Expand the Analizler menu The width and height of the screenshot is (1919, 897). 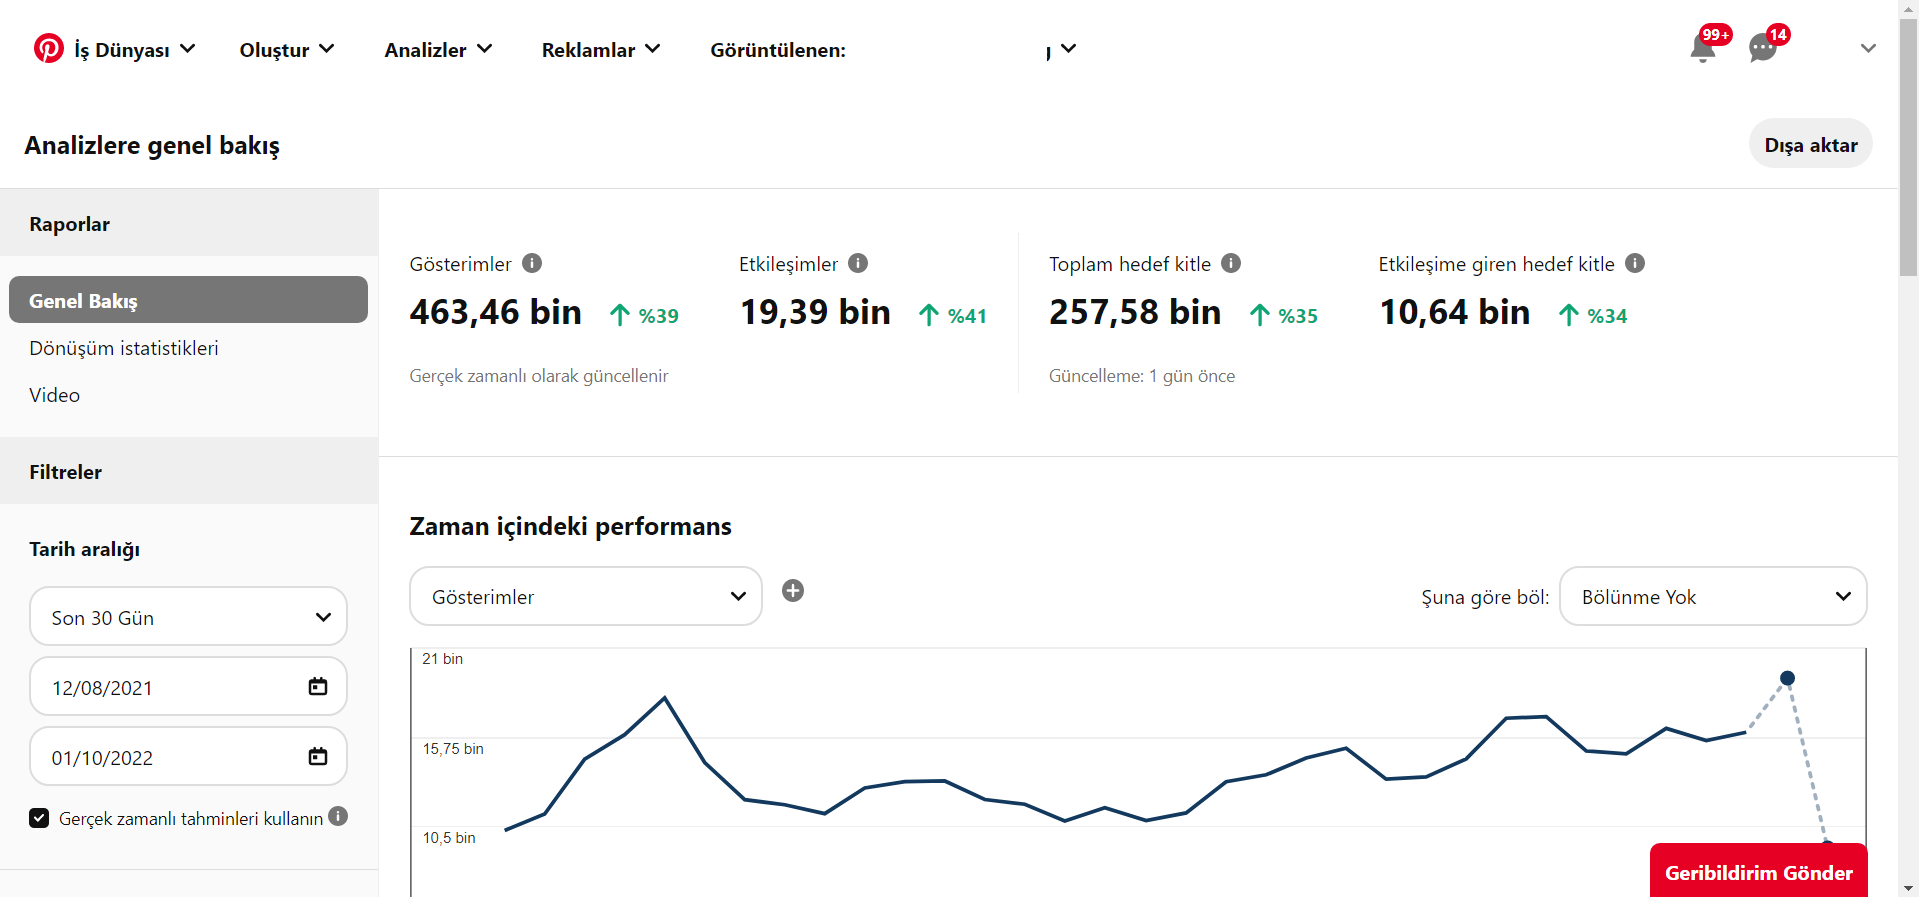[438, 50]
